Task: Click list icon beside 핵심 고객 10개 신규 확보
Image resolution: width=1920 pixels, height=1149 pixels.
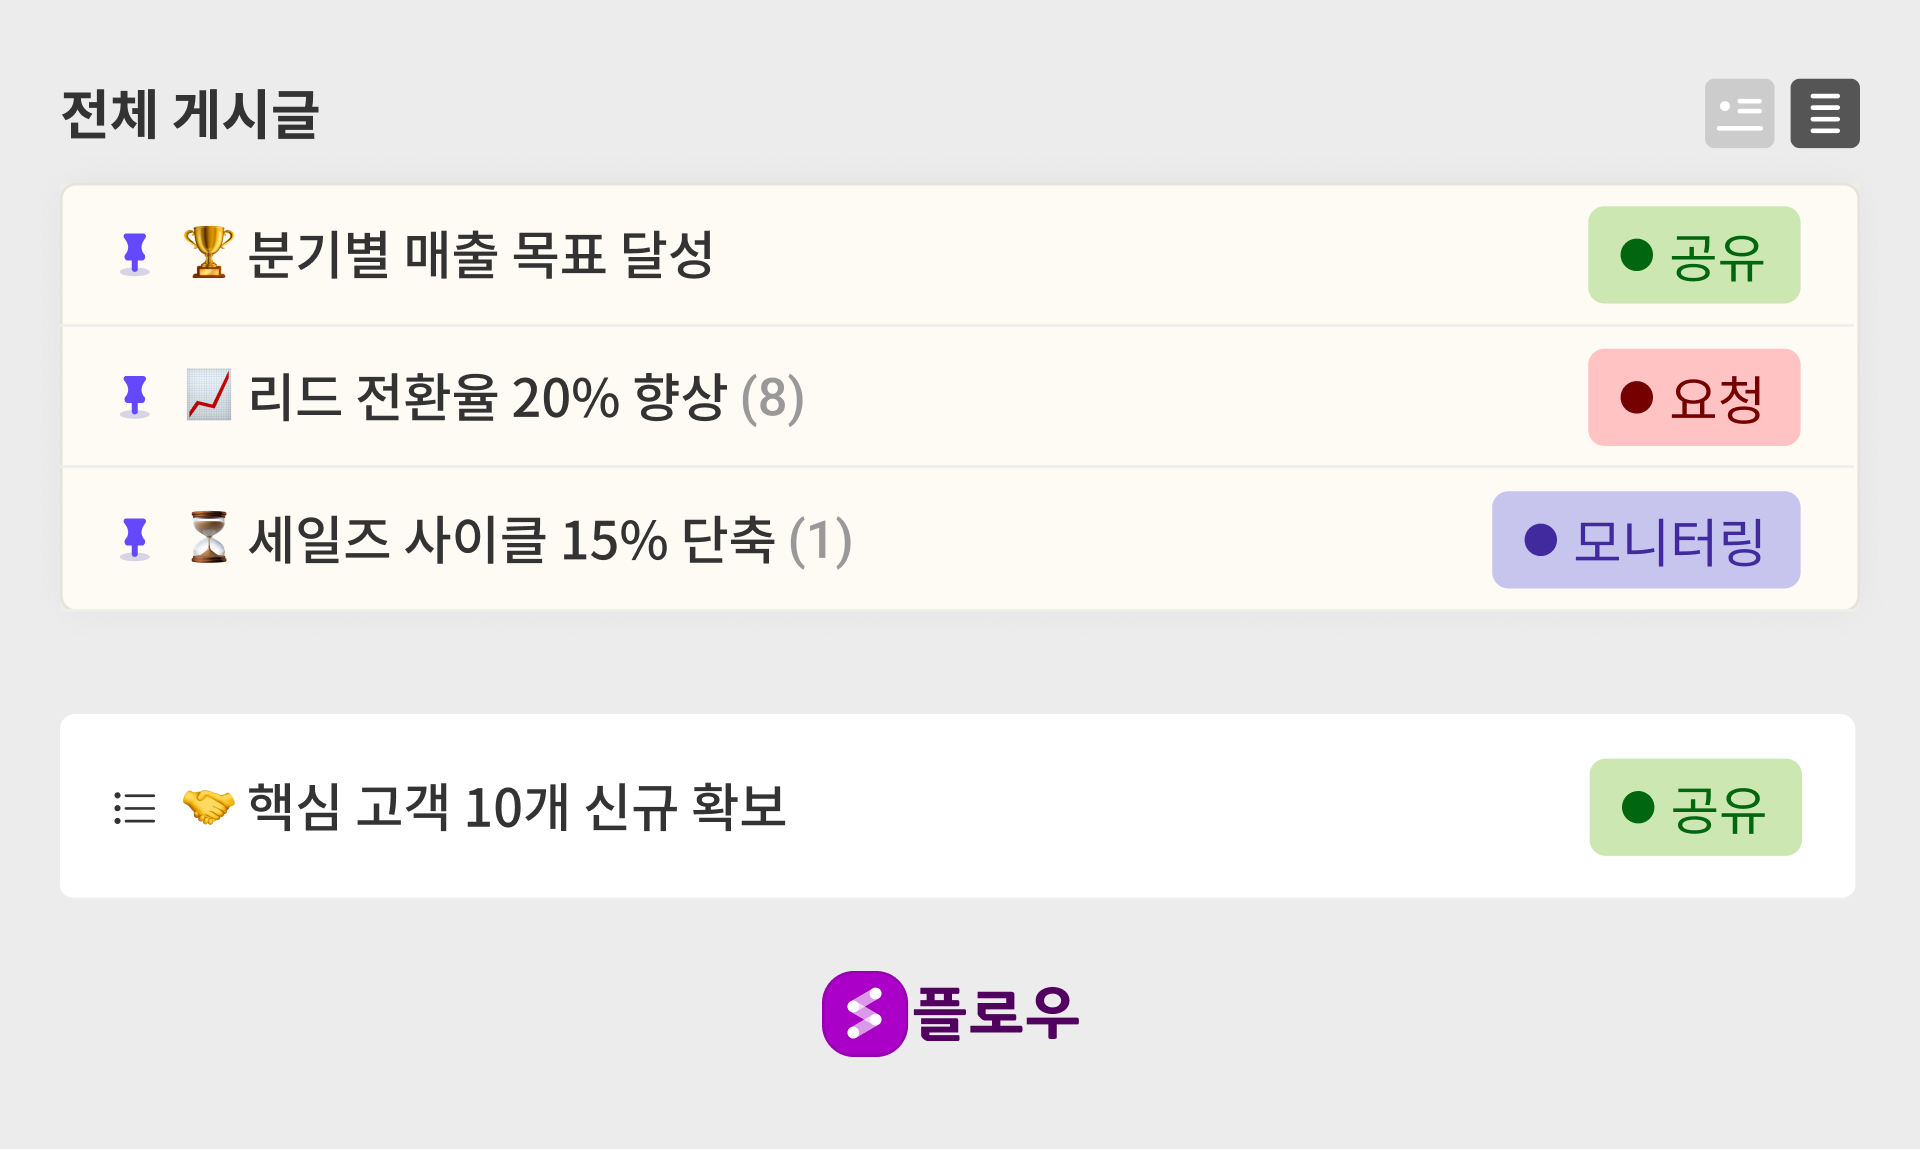Action: [x=135, y=807]
